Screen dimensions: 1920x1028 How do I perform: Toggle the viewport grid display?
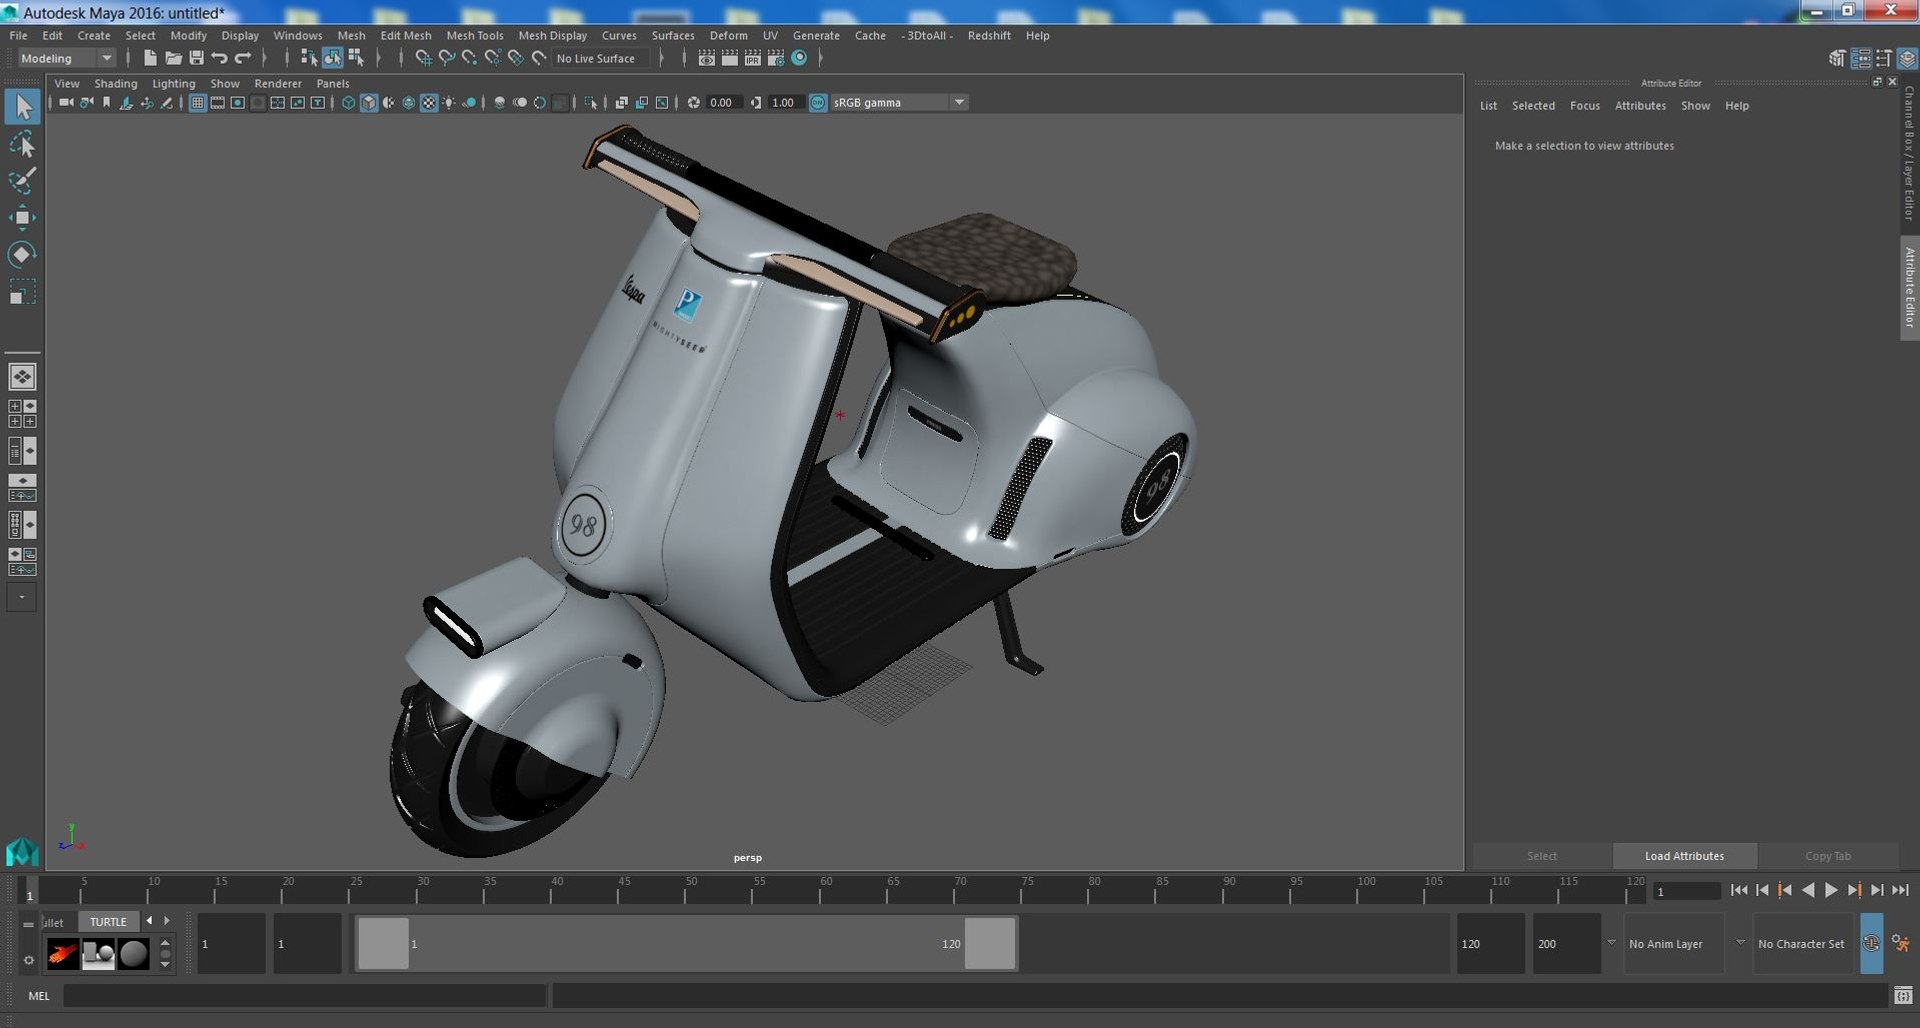(x=197, y=102)
